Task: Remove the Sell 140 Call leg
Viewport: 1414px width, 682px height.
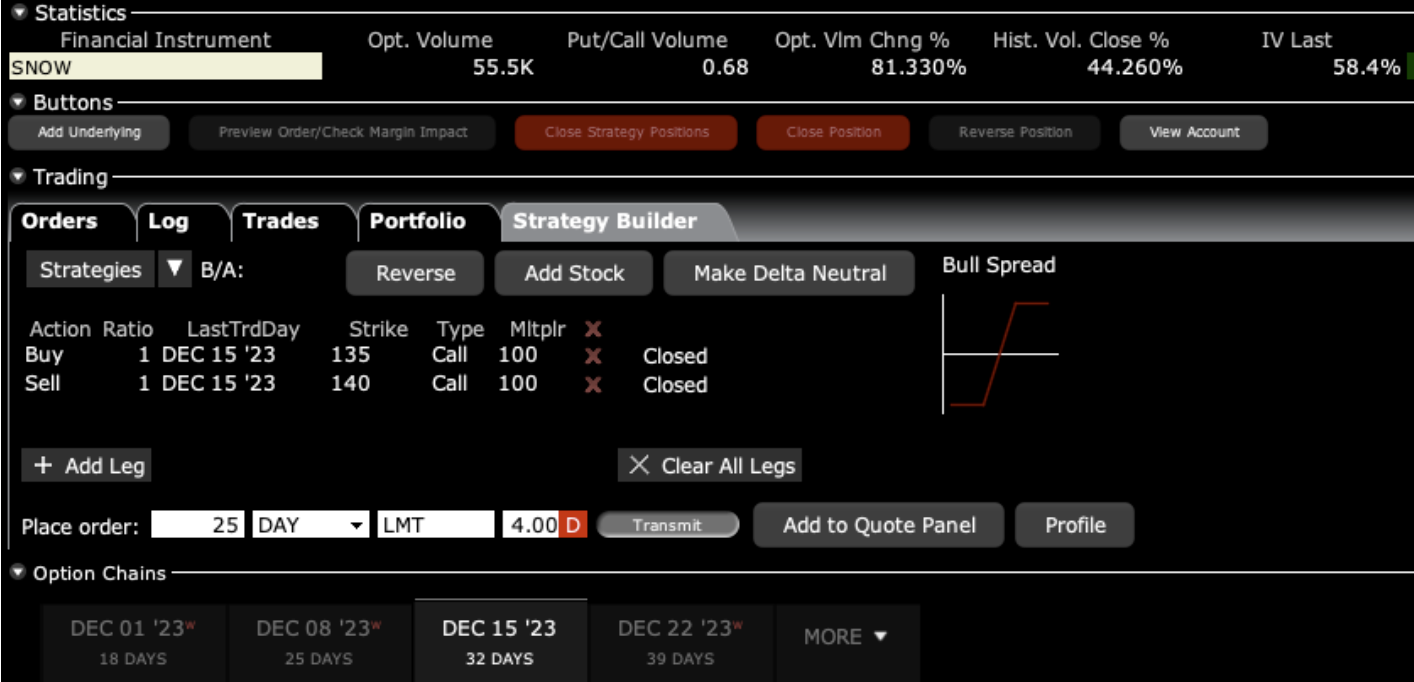Action: point(593,384)
